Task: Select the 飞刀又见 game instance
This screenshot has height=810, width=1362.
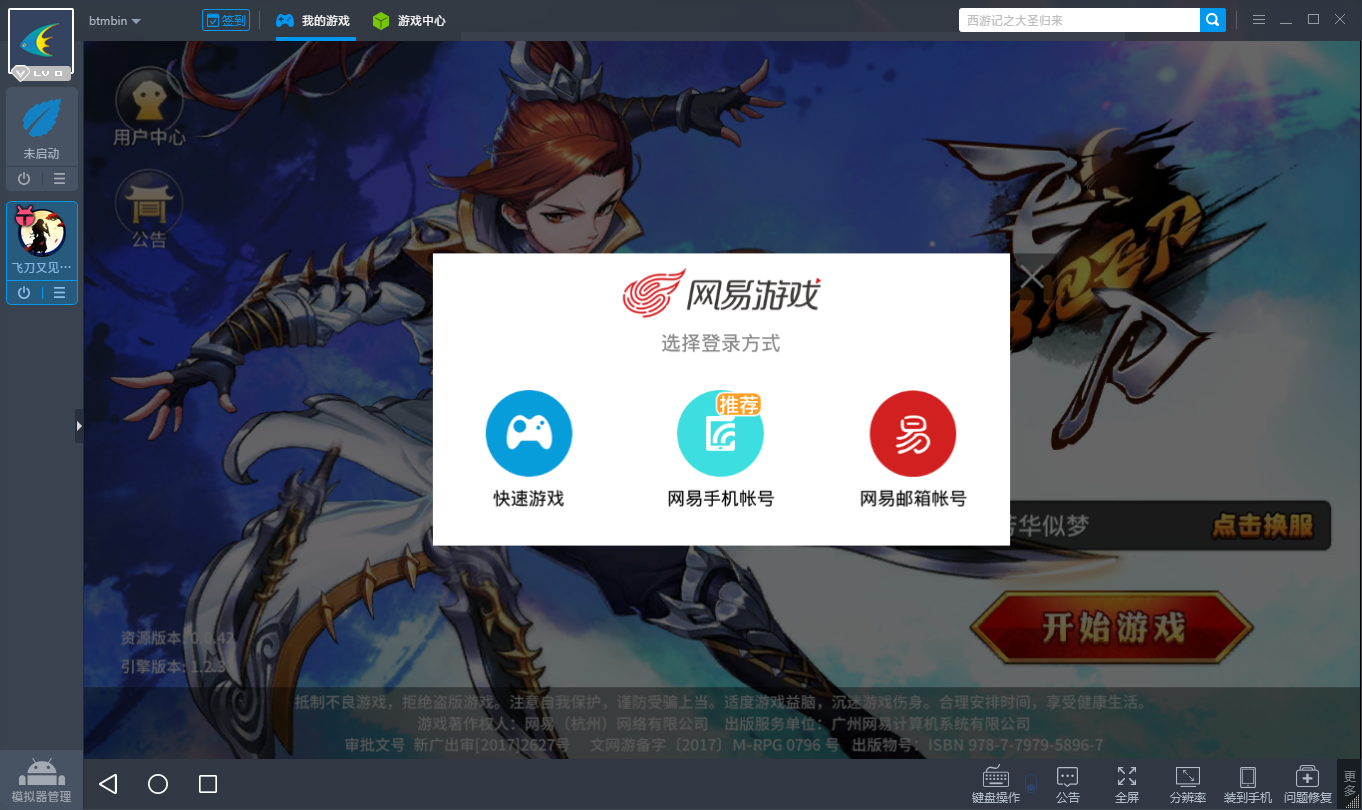Action: click(x=42, y=240)
